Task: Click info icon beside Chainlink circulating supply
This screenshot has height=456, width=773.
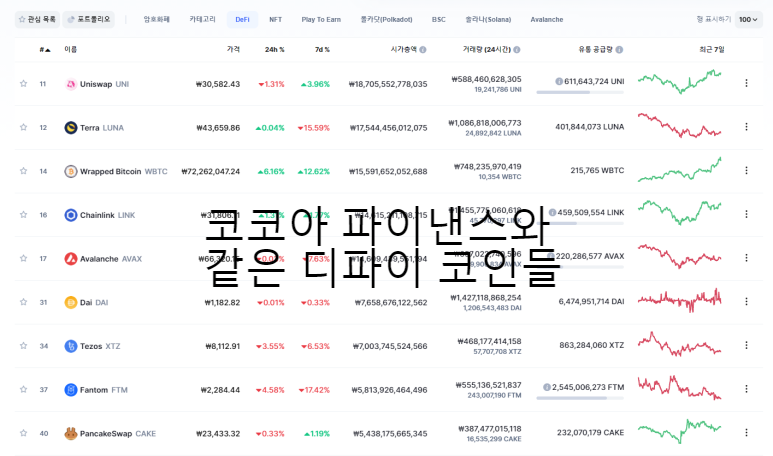Action: point(552,212)
